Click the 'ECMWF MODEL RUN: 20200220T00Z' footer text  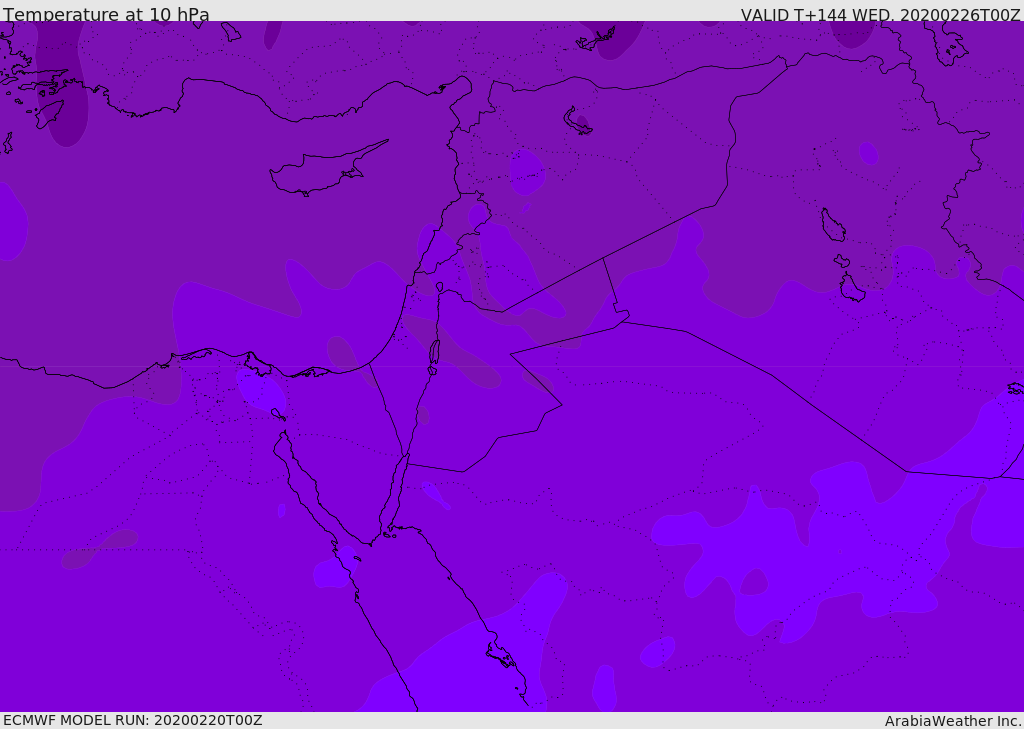click(133, 721)
